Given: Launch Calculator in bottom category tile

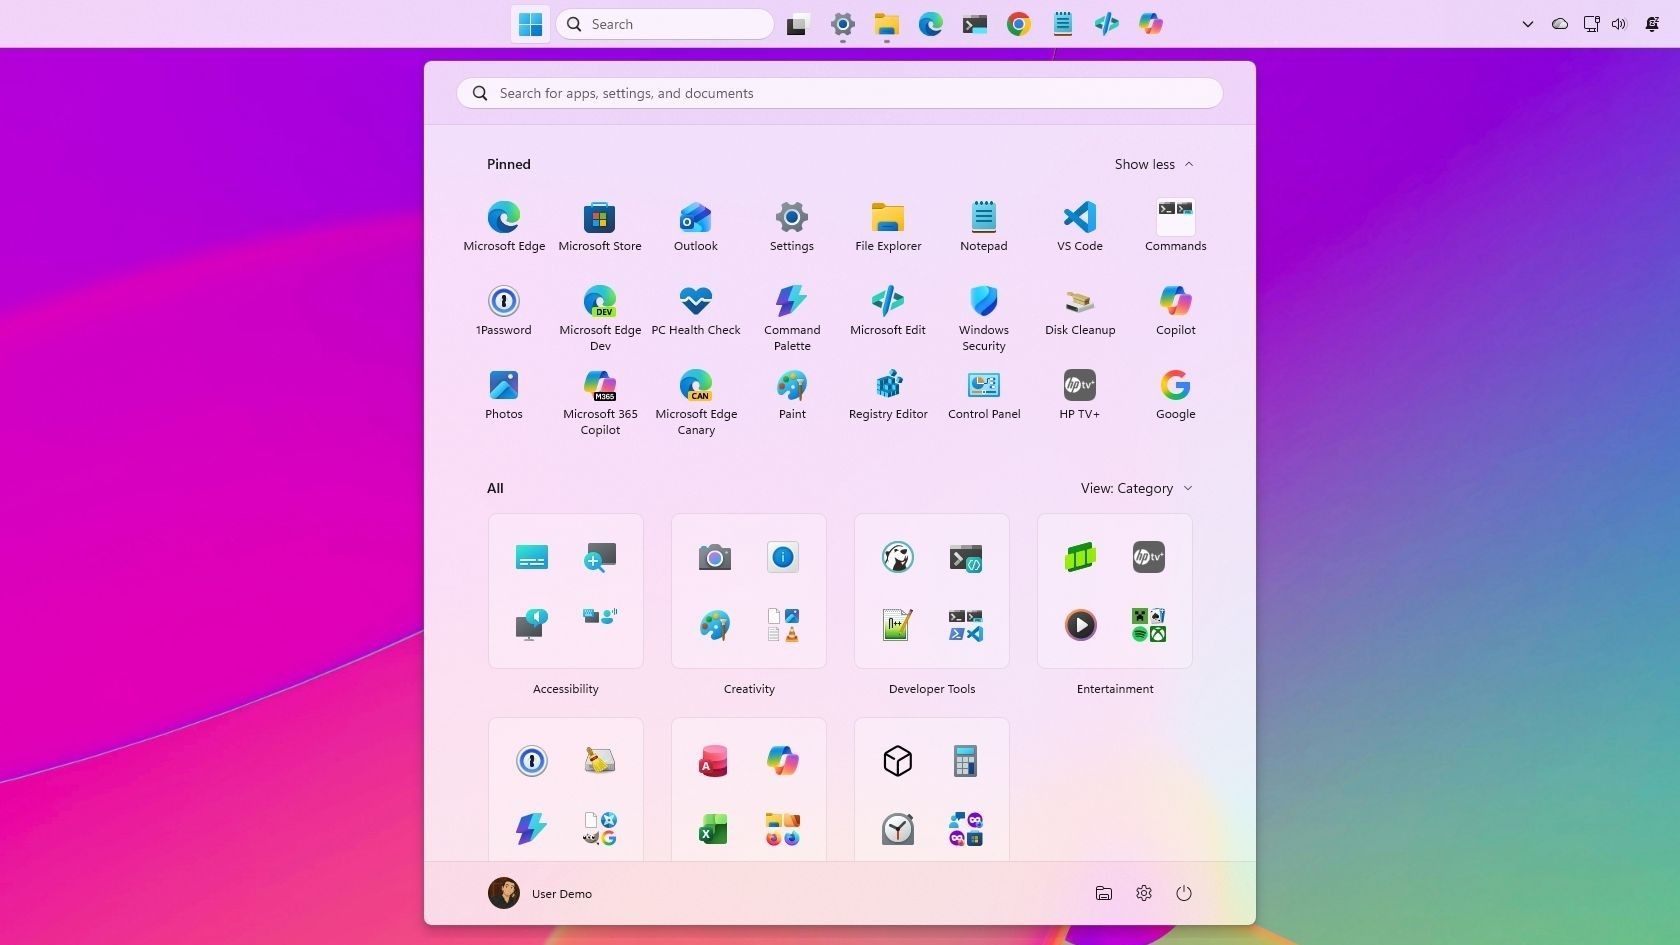Looking at the screenshot, I should pos(965,761).
